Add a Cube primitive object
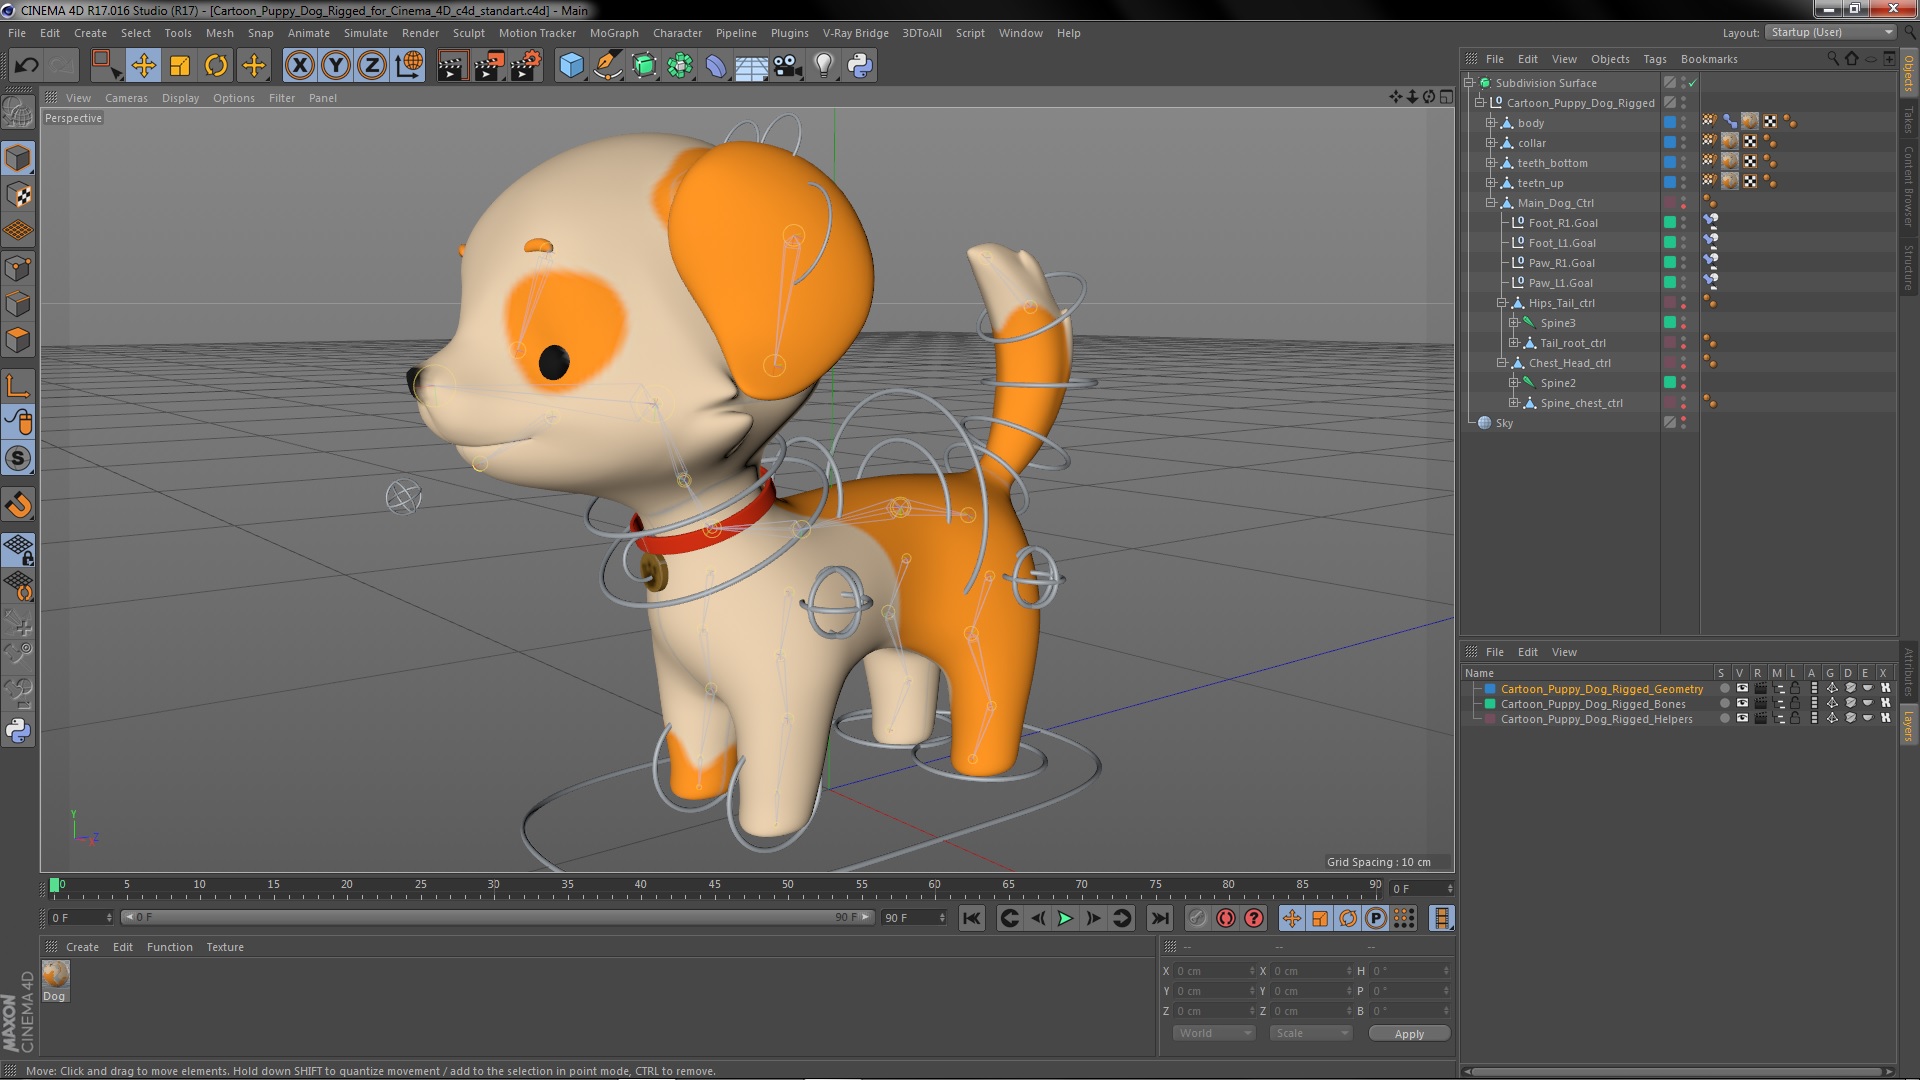Viewport: 1920px width, 1080px height. (x=571, y=66)
